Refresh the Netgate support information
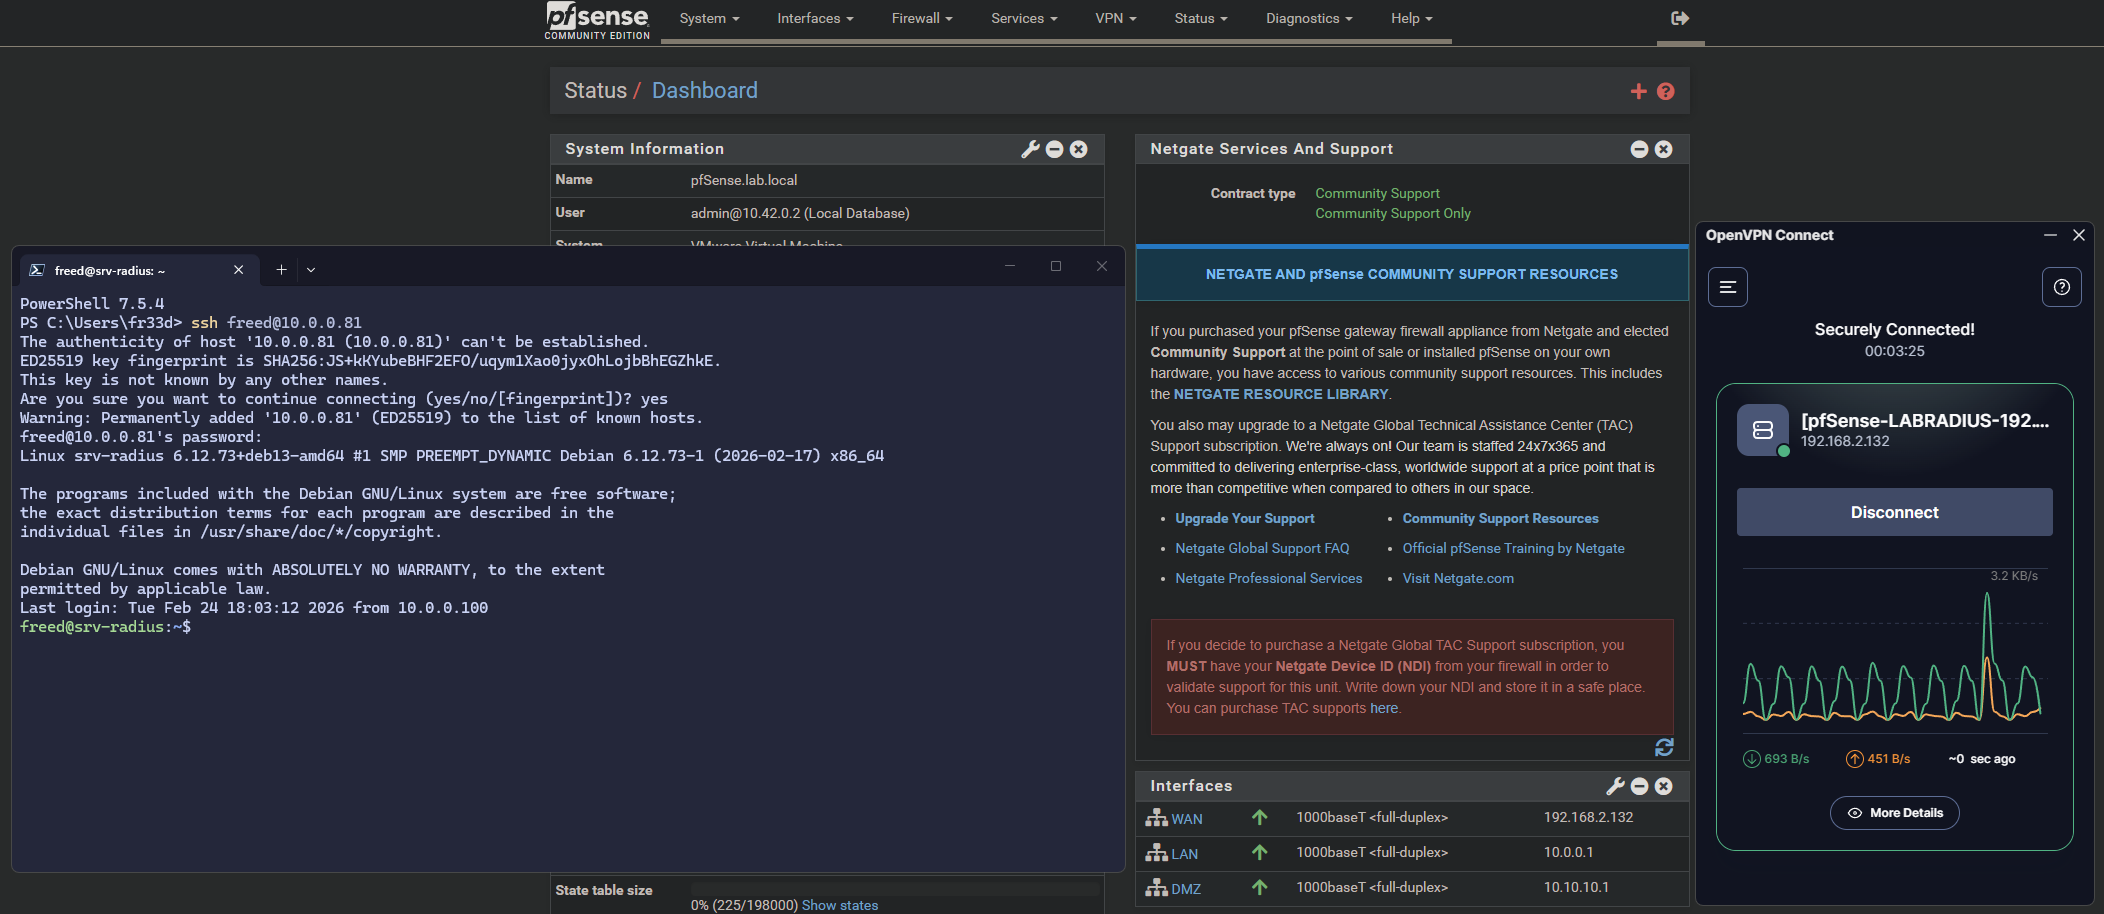The height and width of the screenshot is (914, 2104). pos(1664,747)
